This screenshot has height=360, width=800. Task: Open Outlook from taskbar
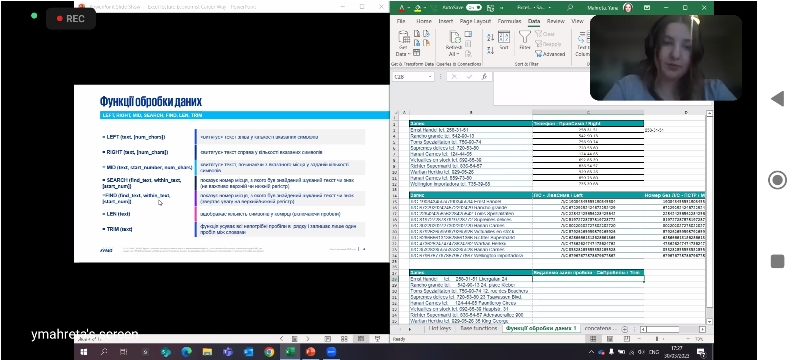(248, 352)
